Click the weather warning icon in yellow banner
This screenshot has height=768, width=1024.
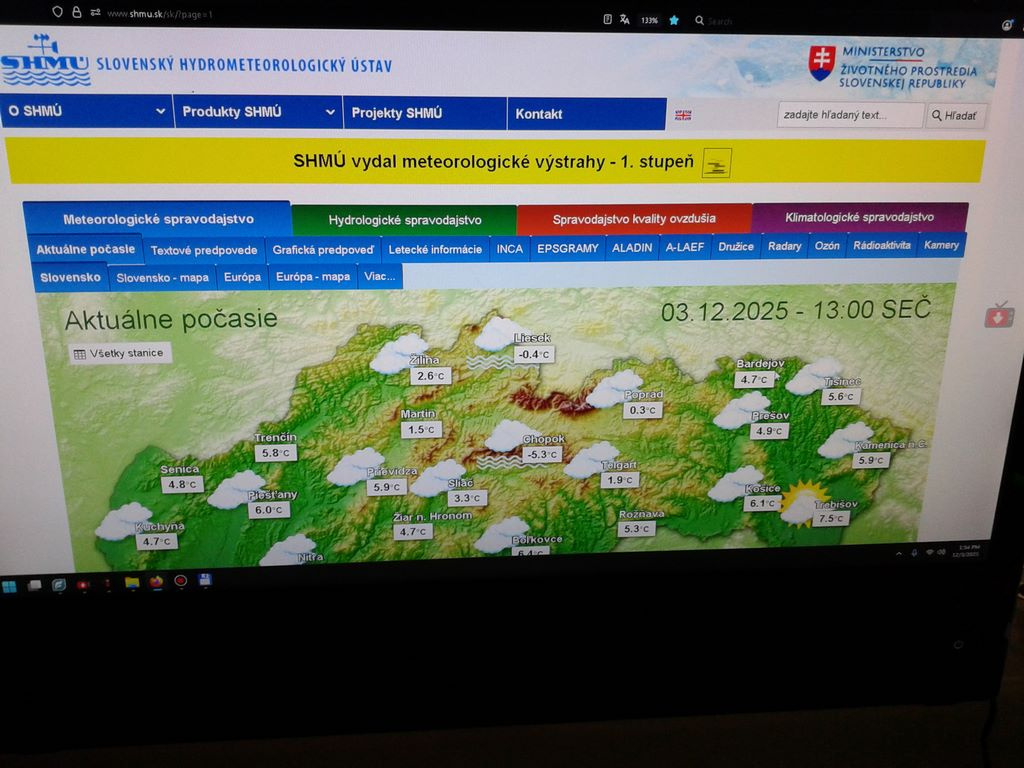716,161
